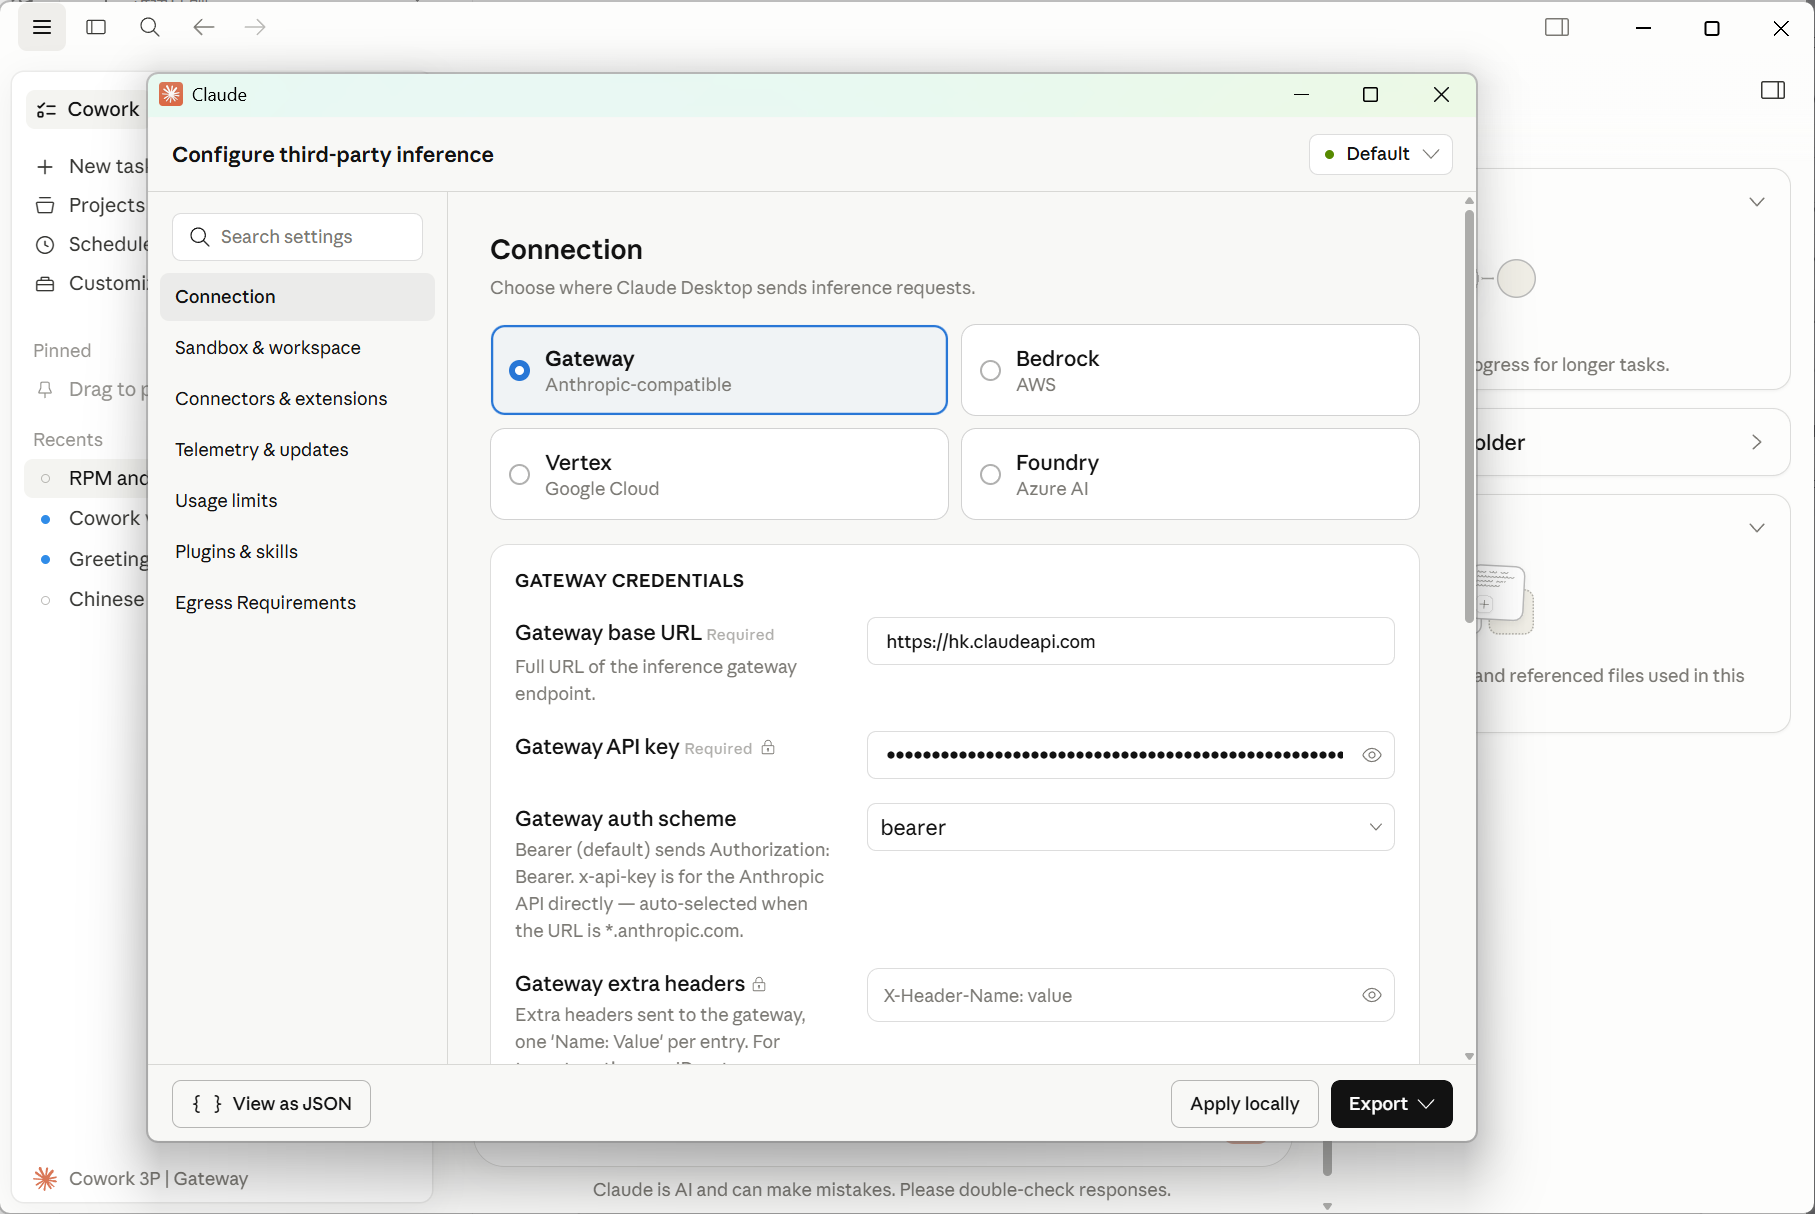
Task: Click the Projects folder icon
Action: pyautogui.click(x=45, y=206)
